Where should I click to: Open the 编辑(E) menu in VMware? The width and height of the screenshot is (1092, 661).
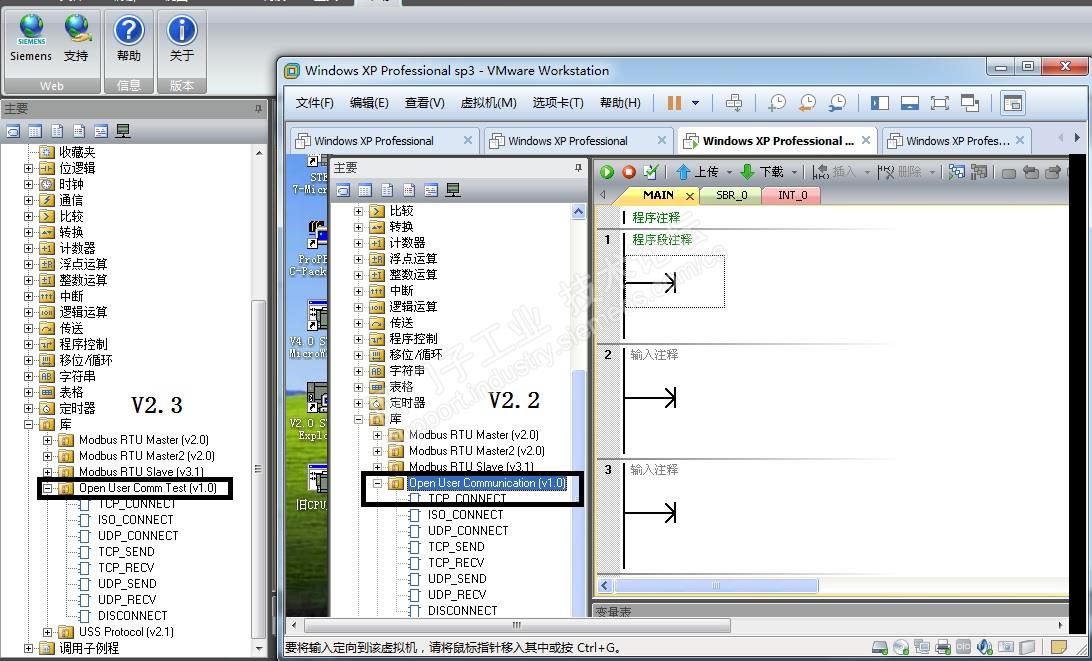point(369,103)
